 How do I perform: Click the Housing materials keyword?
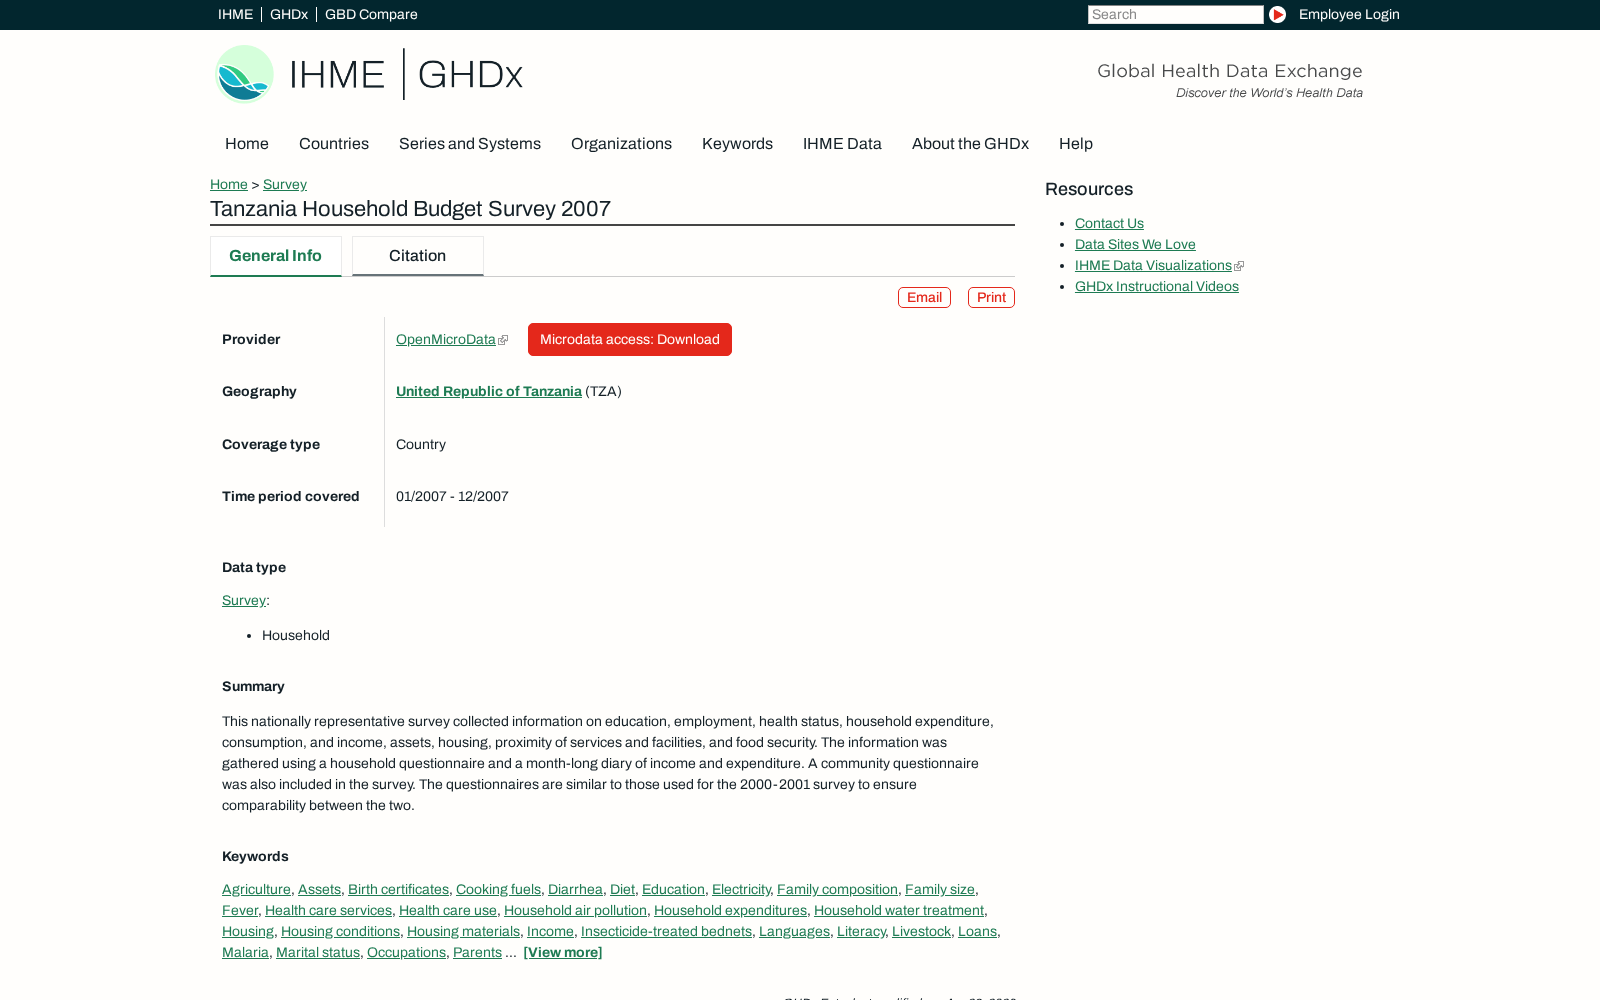point(463,931)
